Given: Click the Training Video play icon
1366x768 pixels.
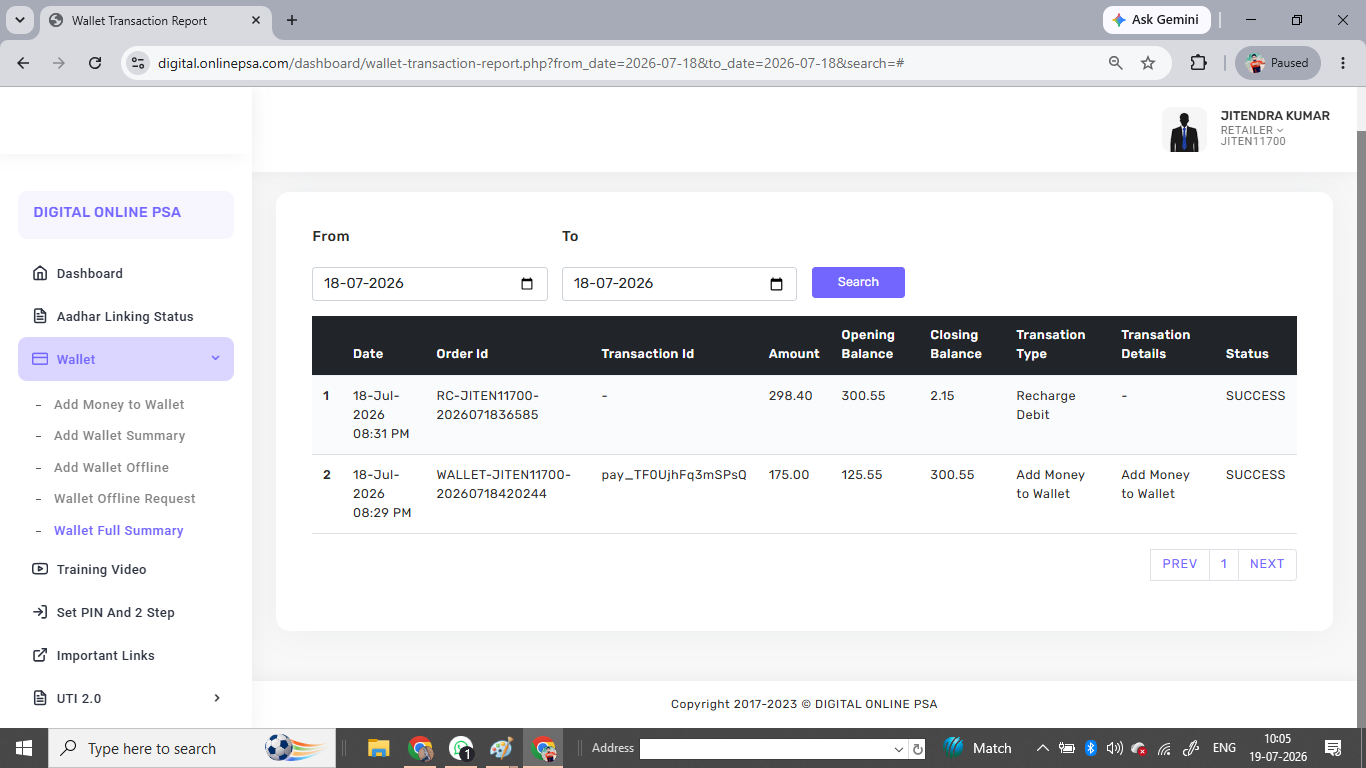Looking at the screenshot, I should tap(40, 569).
